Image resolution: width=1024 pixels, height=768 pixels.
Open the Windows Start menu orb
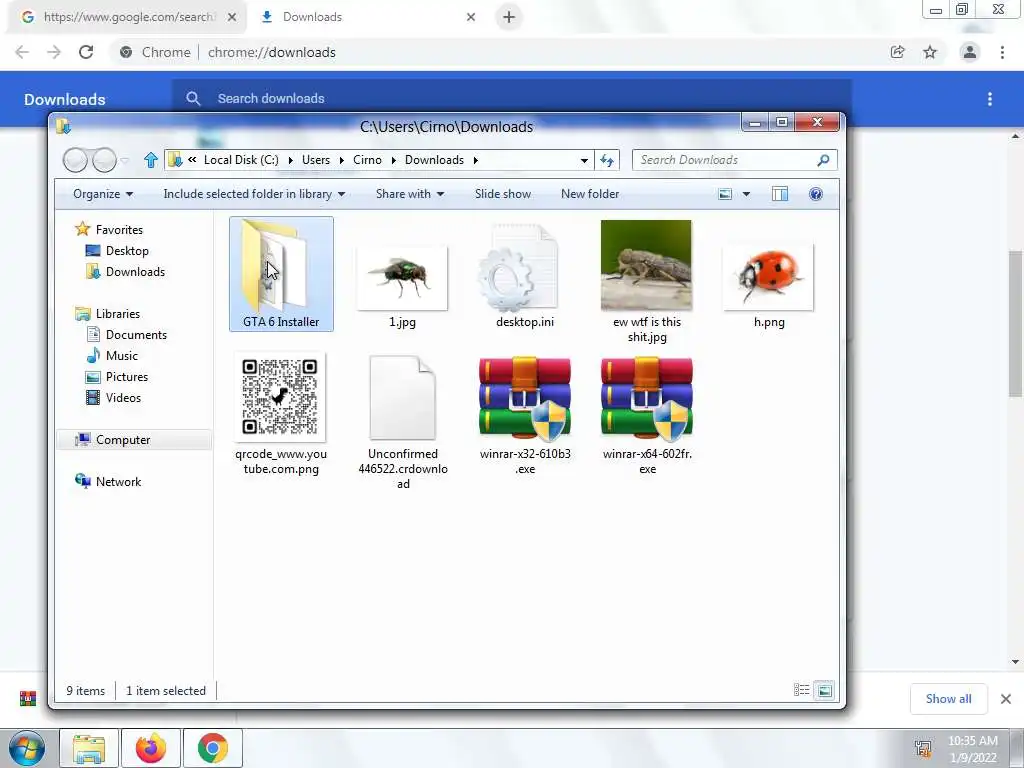[27, 748]
